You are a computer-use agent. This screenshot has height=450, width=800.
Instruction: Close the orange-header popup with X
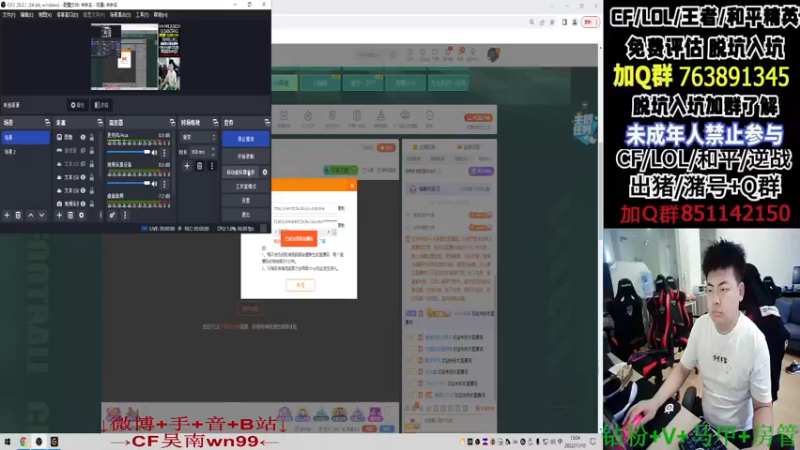coord(352,185)
